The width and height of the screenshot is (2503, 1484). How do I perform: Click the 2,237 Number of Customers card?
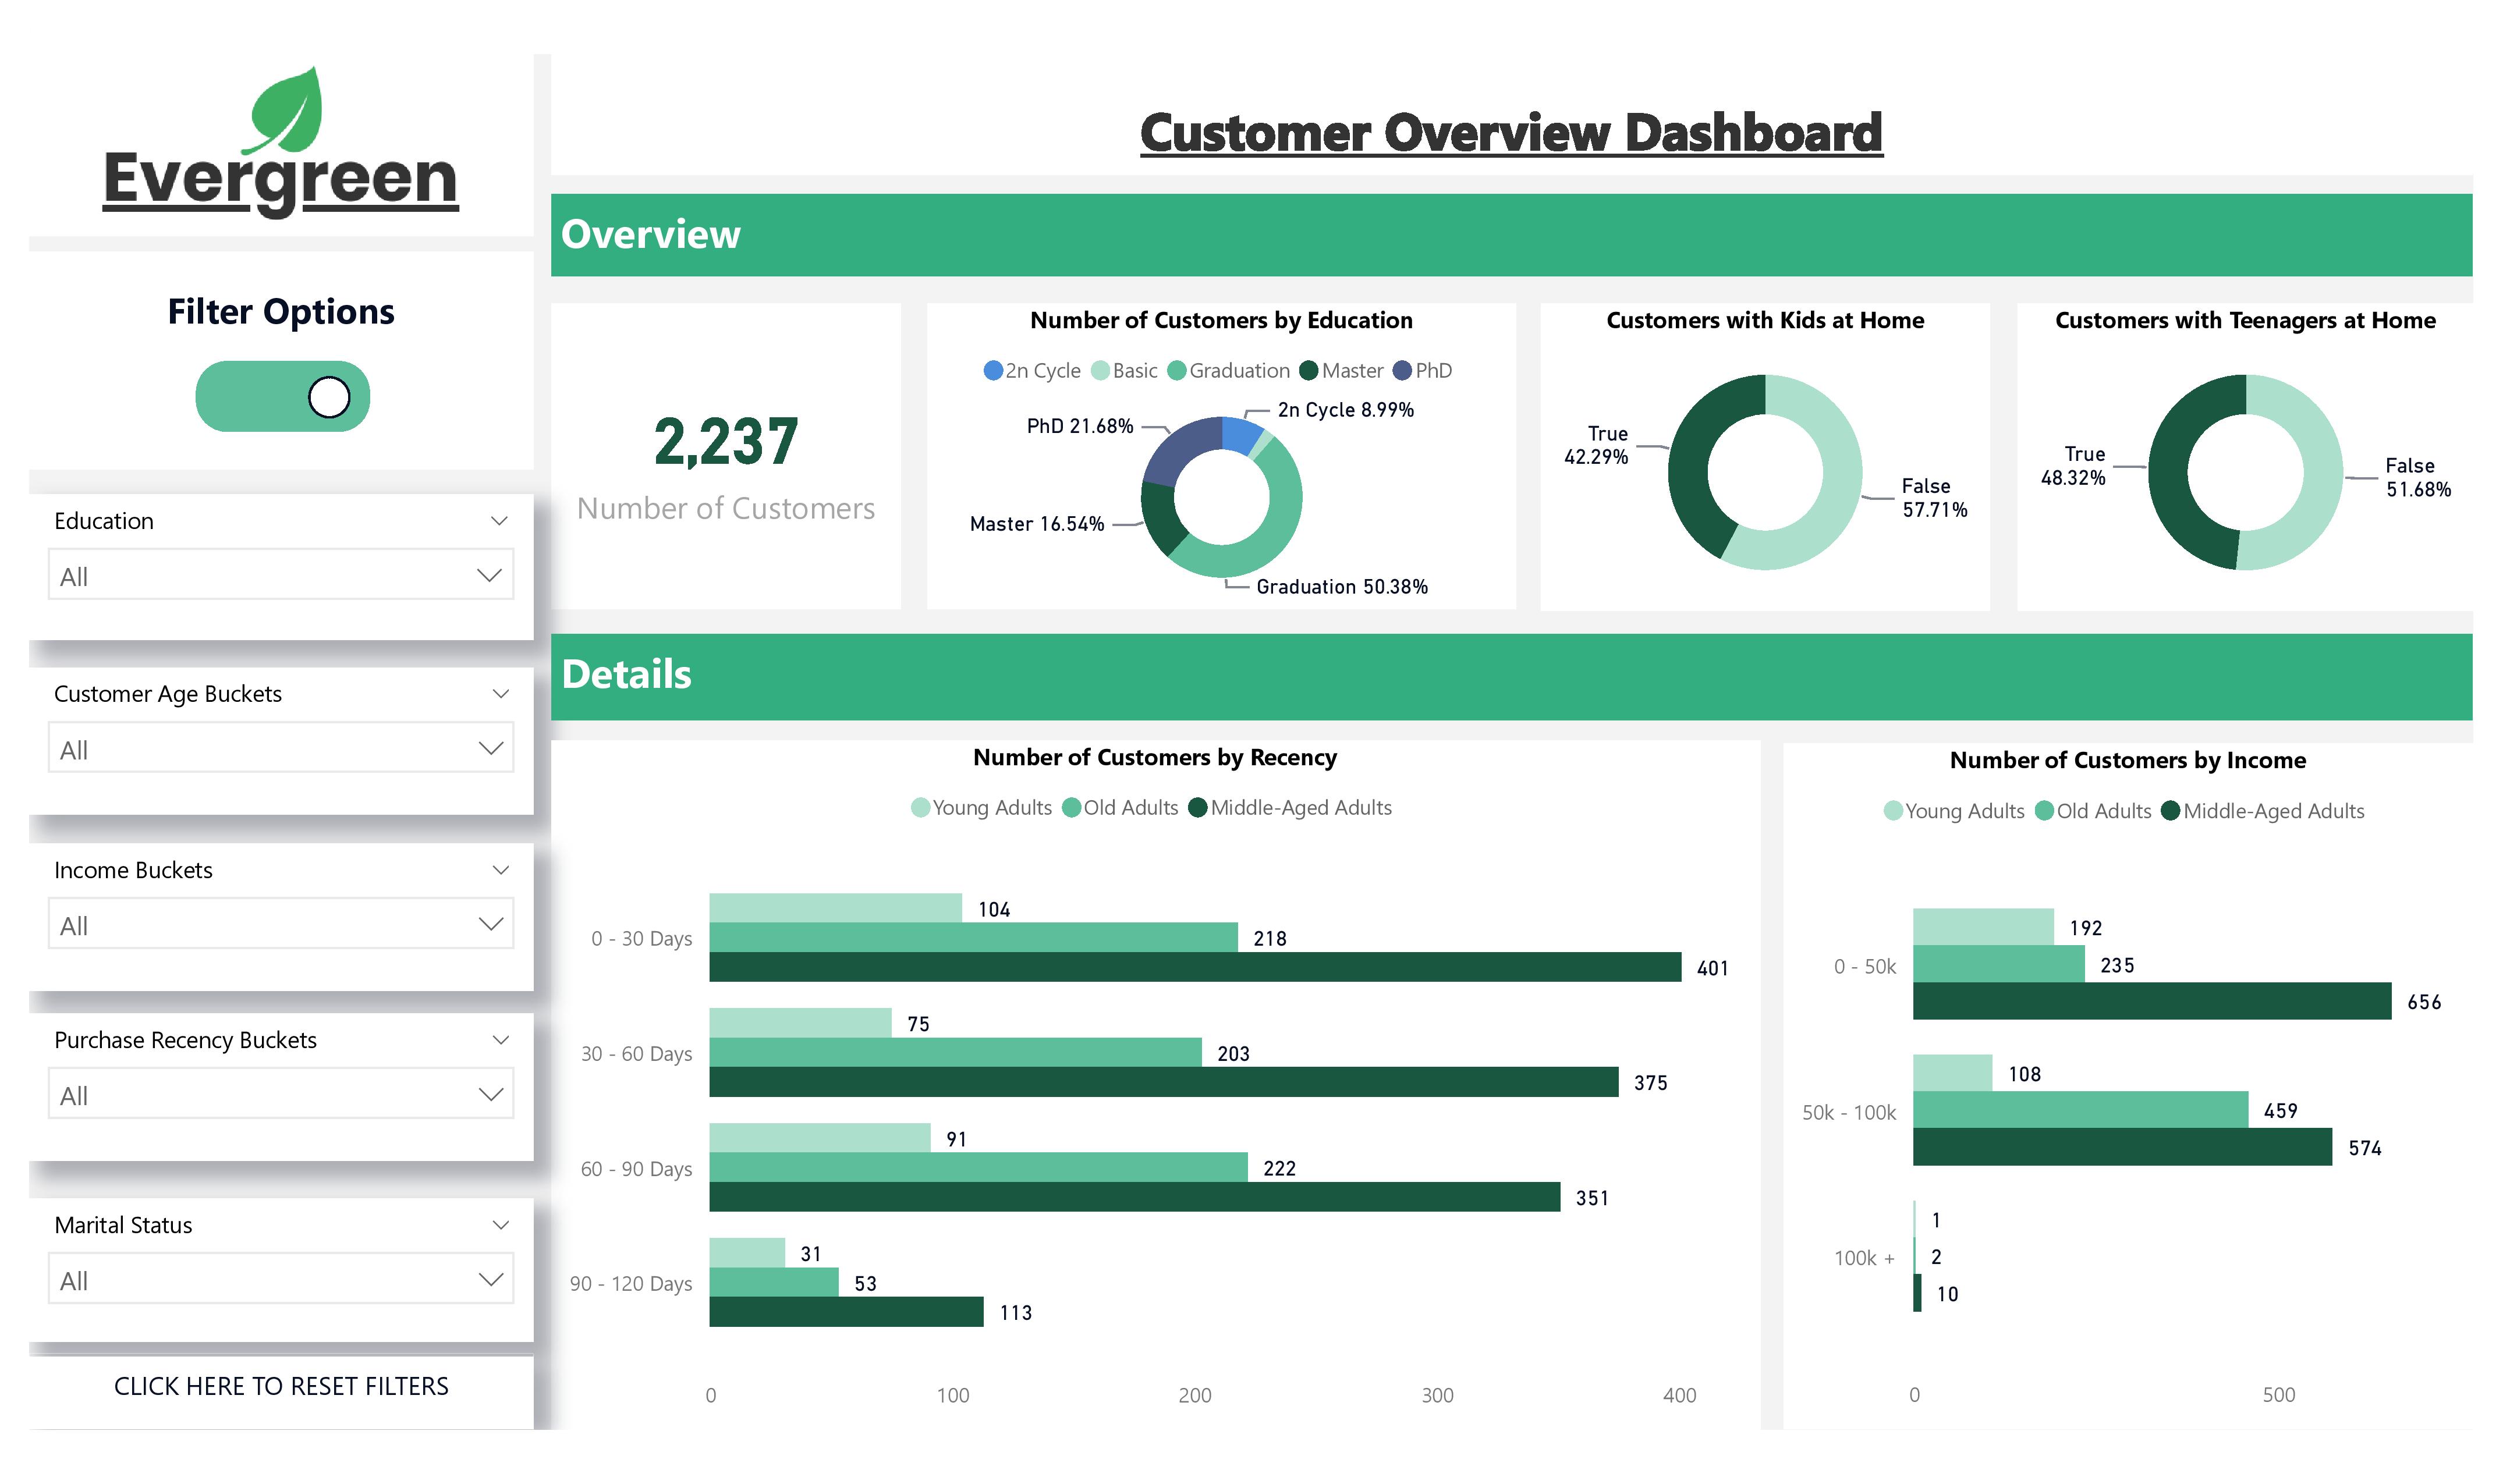click(x=726, y=456)
